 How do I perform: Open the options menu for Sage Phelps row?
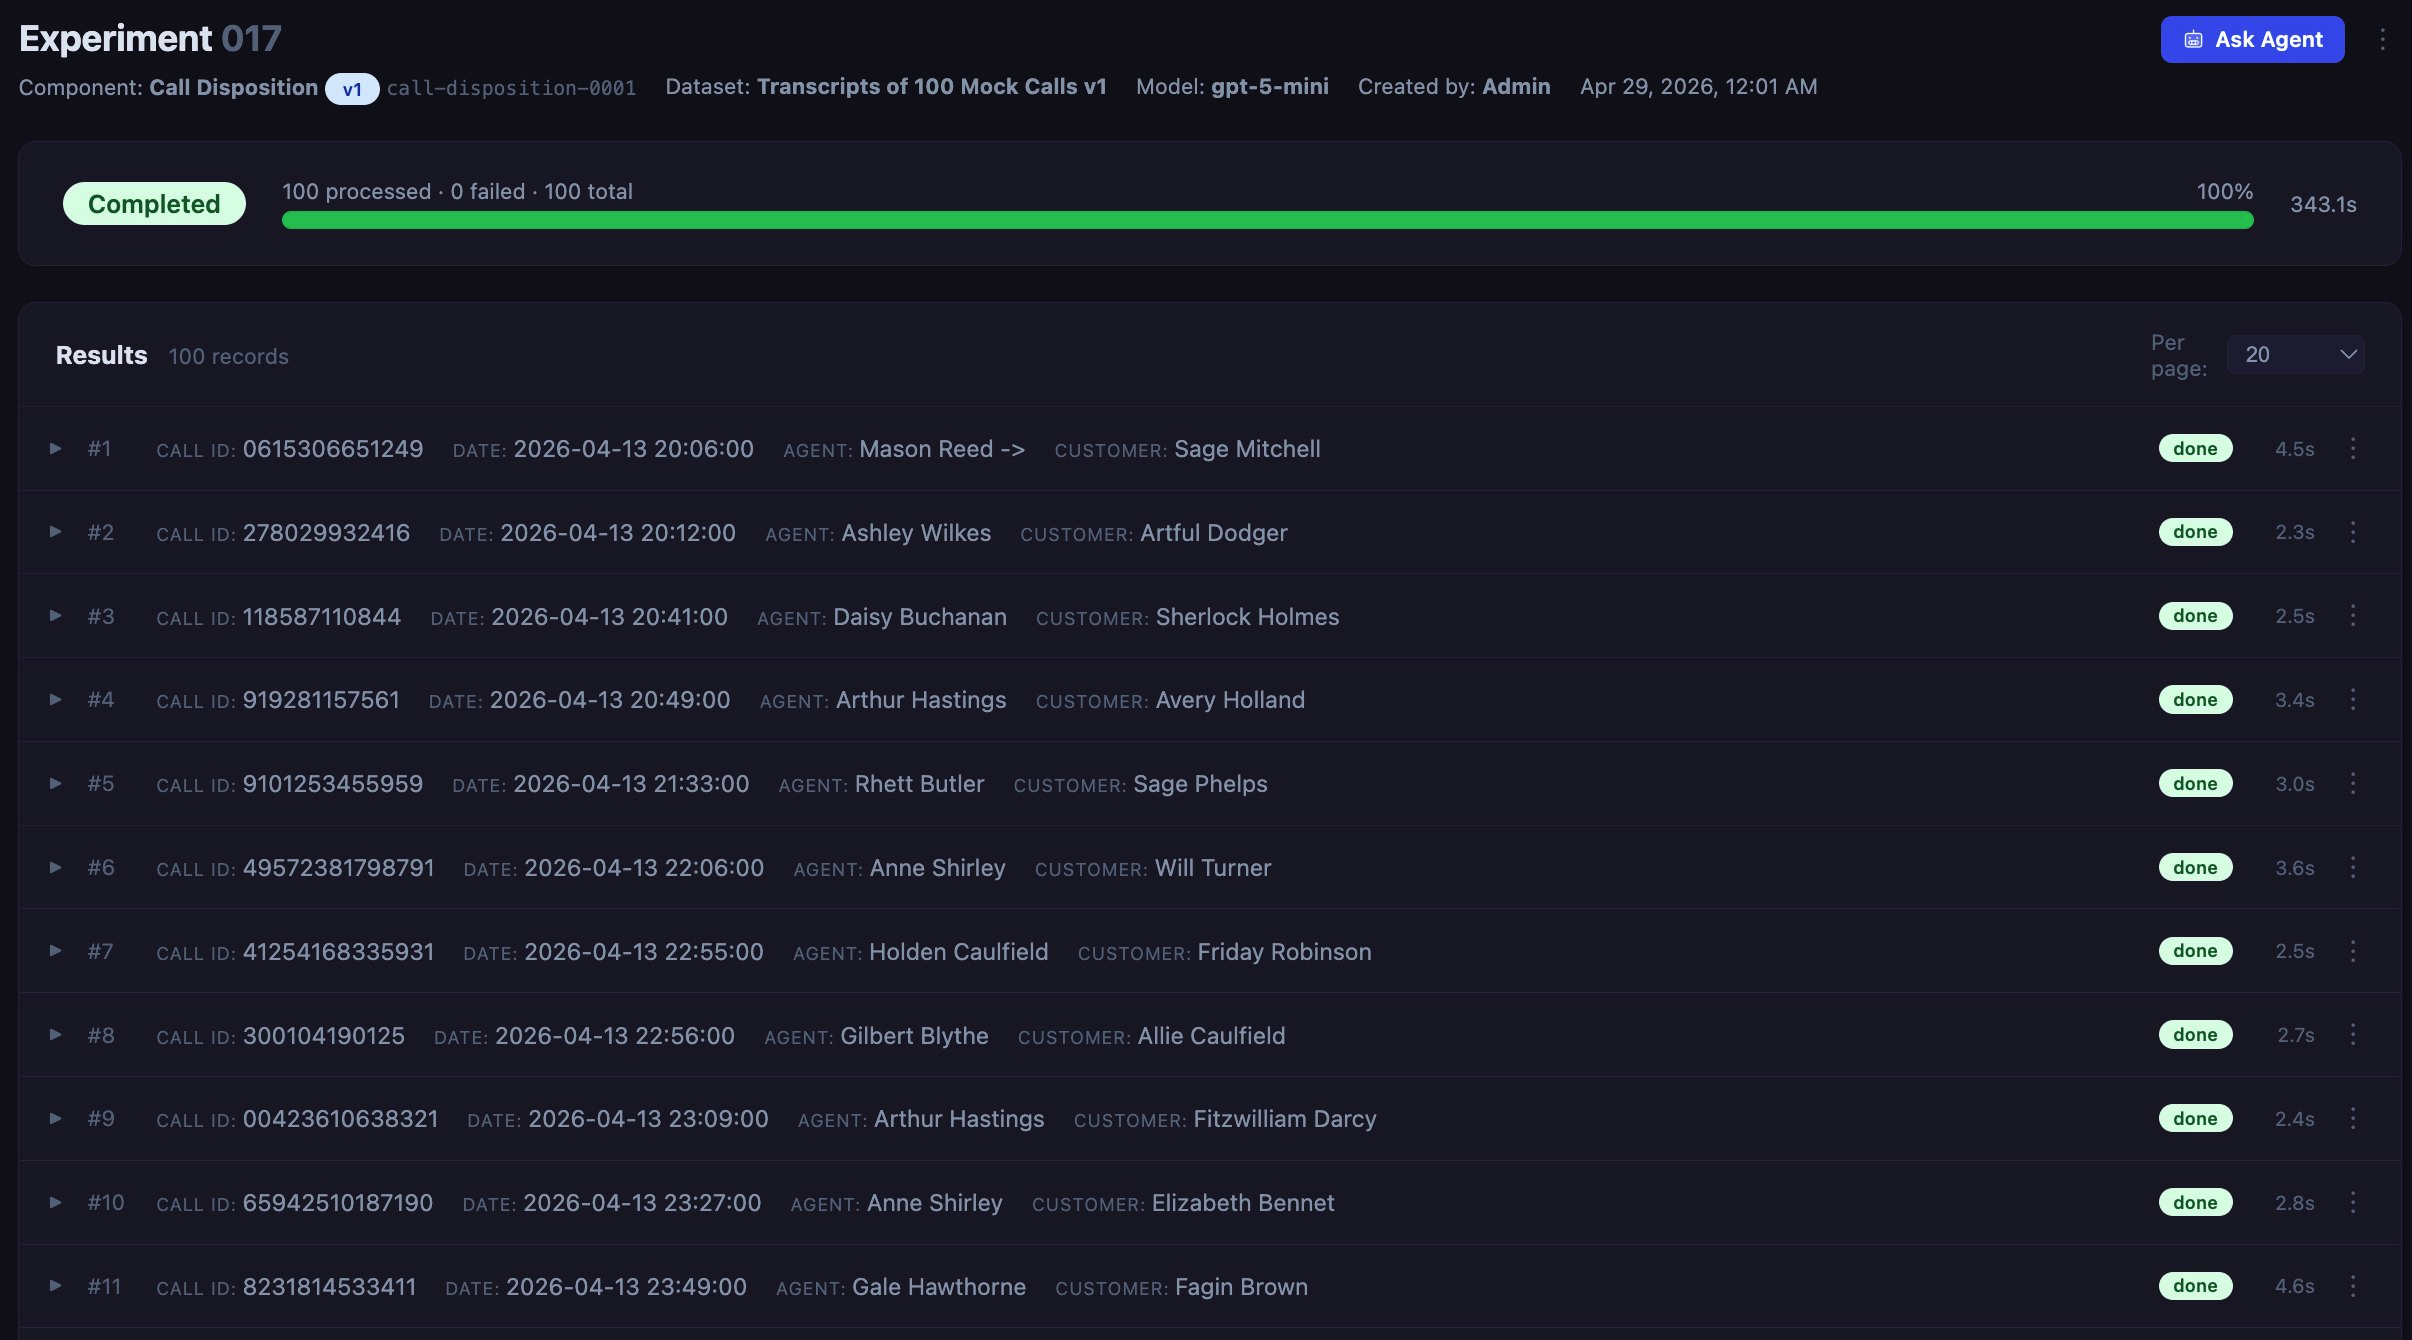click(x=2353, y=784)
